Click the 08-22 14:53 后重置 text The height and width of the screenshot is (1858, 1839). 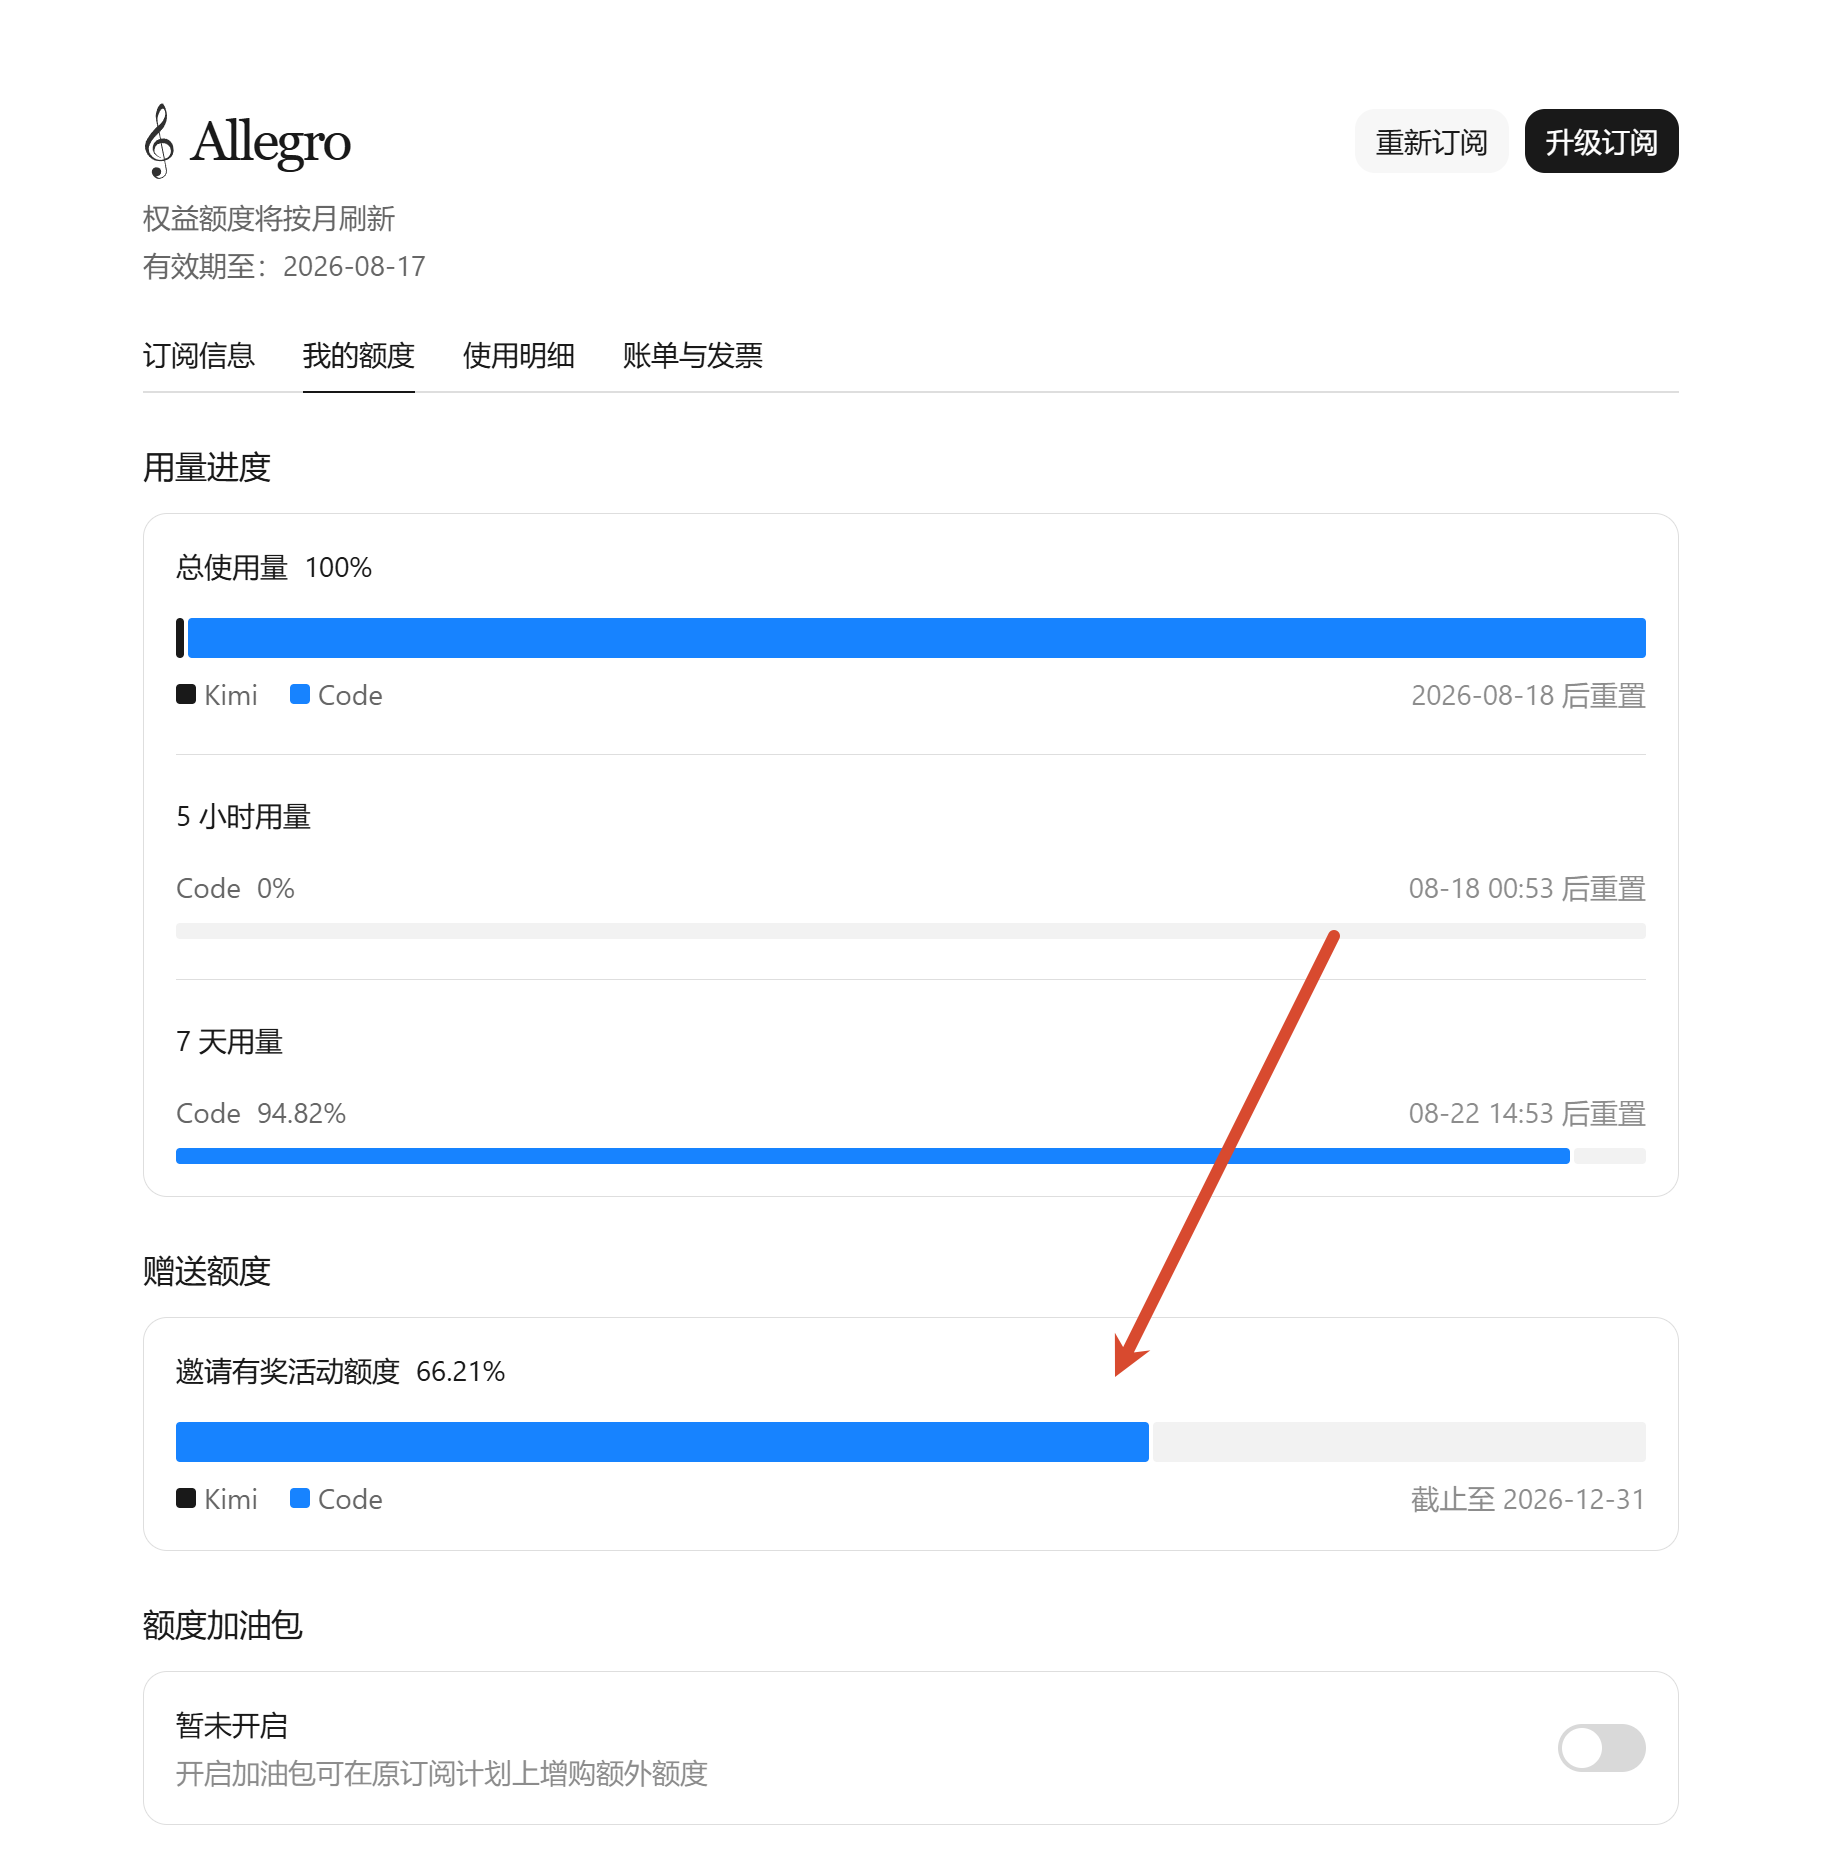[x=1527, y=1114]
